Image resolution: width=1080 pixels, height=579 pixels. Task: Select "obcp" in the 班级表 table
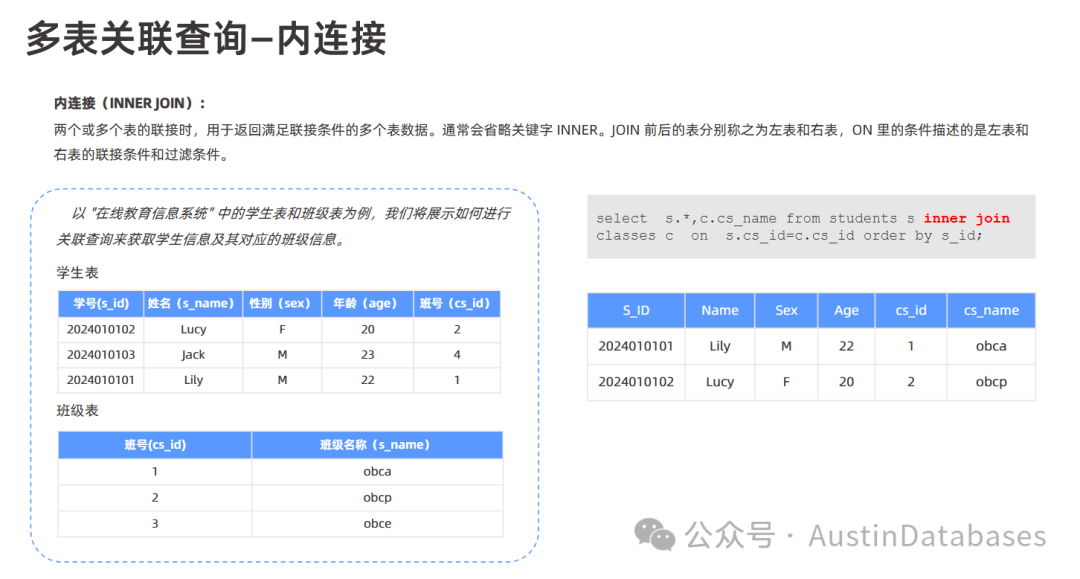pyautogui.click(x=377, y=497)
